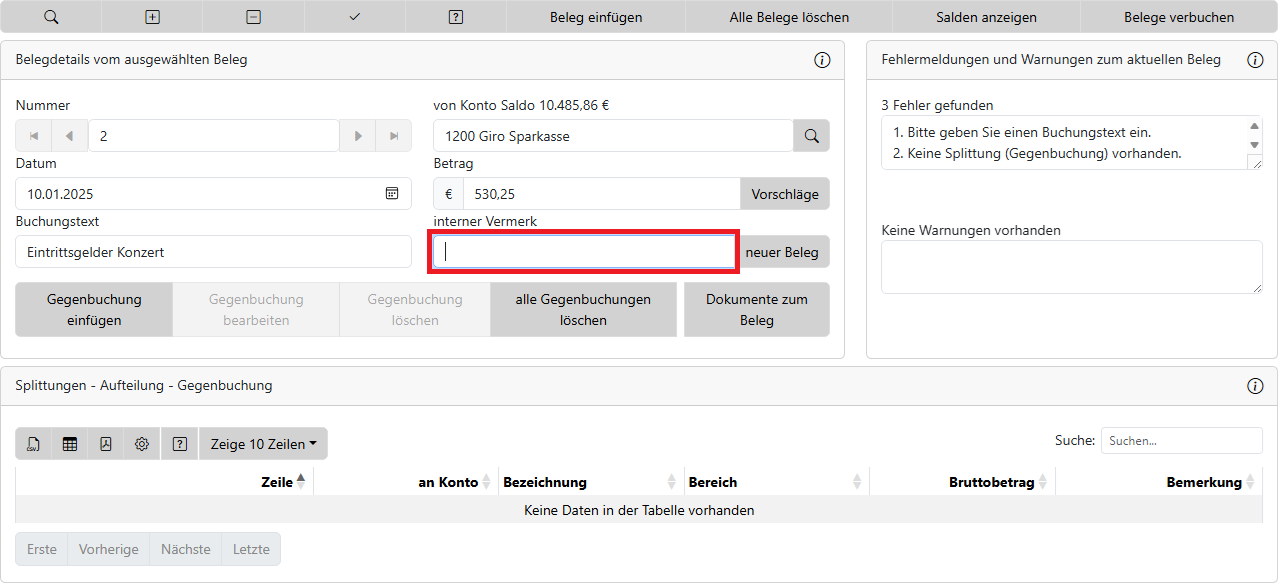Click 'Salden anzeigen' in the top bar

coord(986,17)
